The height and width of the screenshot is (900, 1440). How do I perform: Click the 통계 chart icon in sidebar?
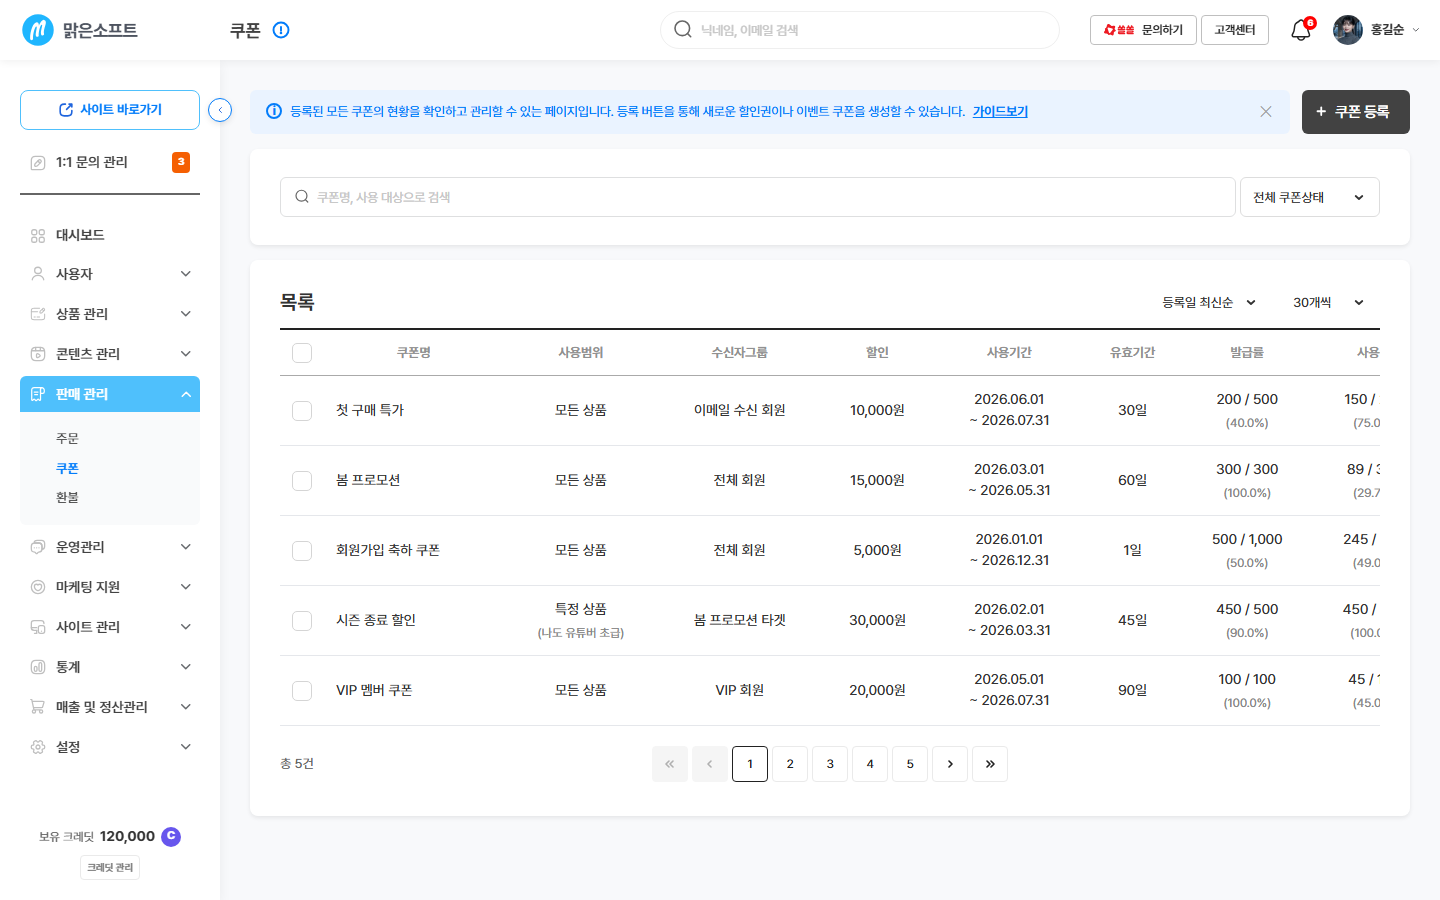[38, 667]
